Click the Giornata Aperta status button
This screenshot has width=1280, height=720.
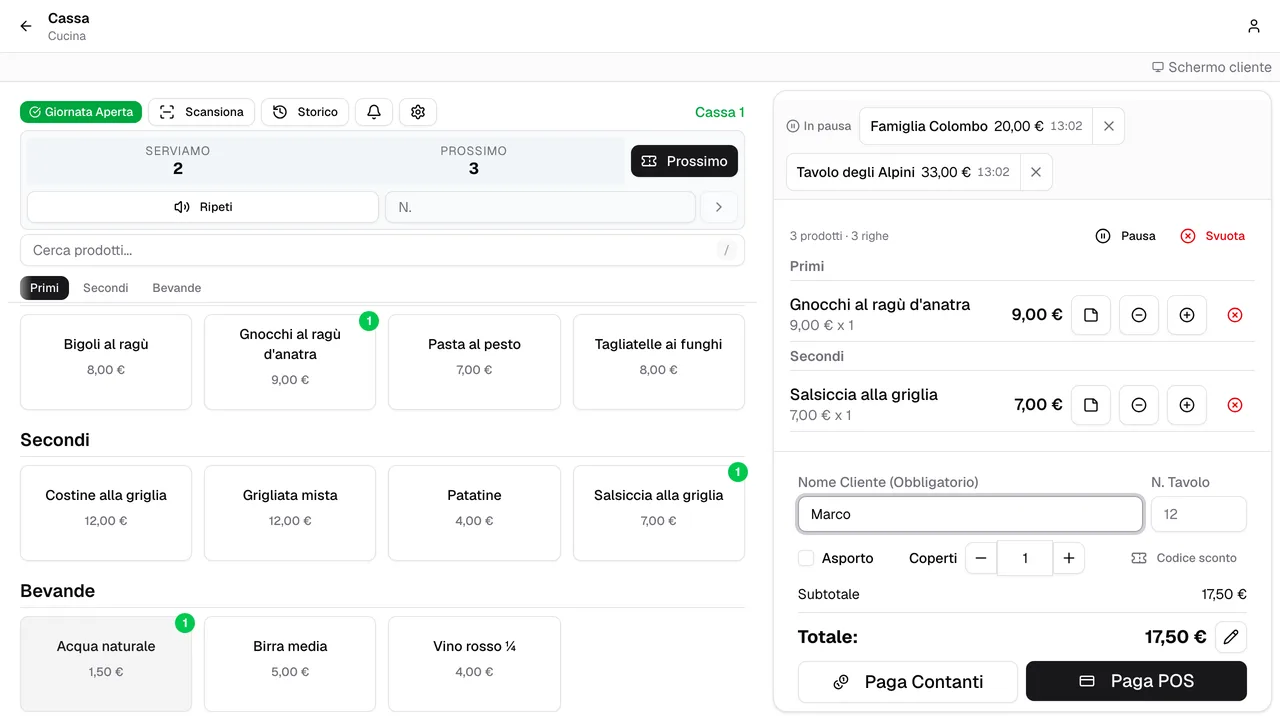(81, 112)
